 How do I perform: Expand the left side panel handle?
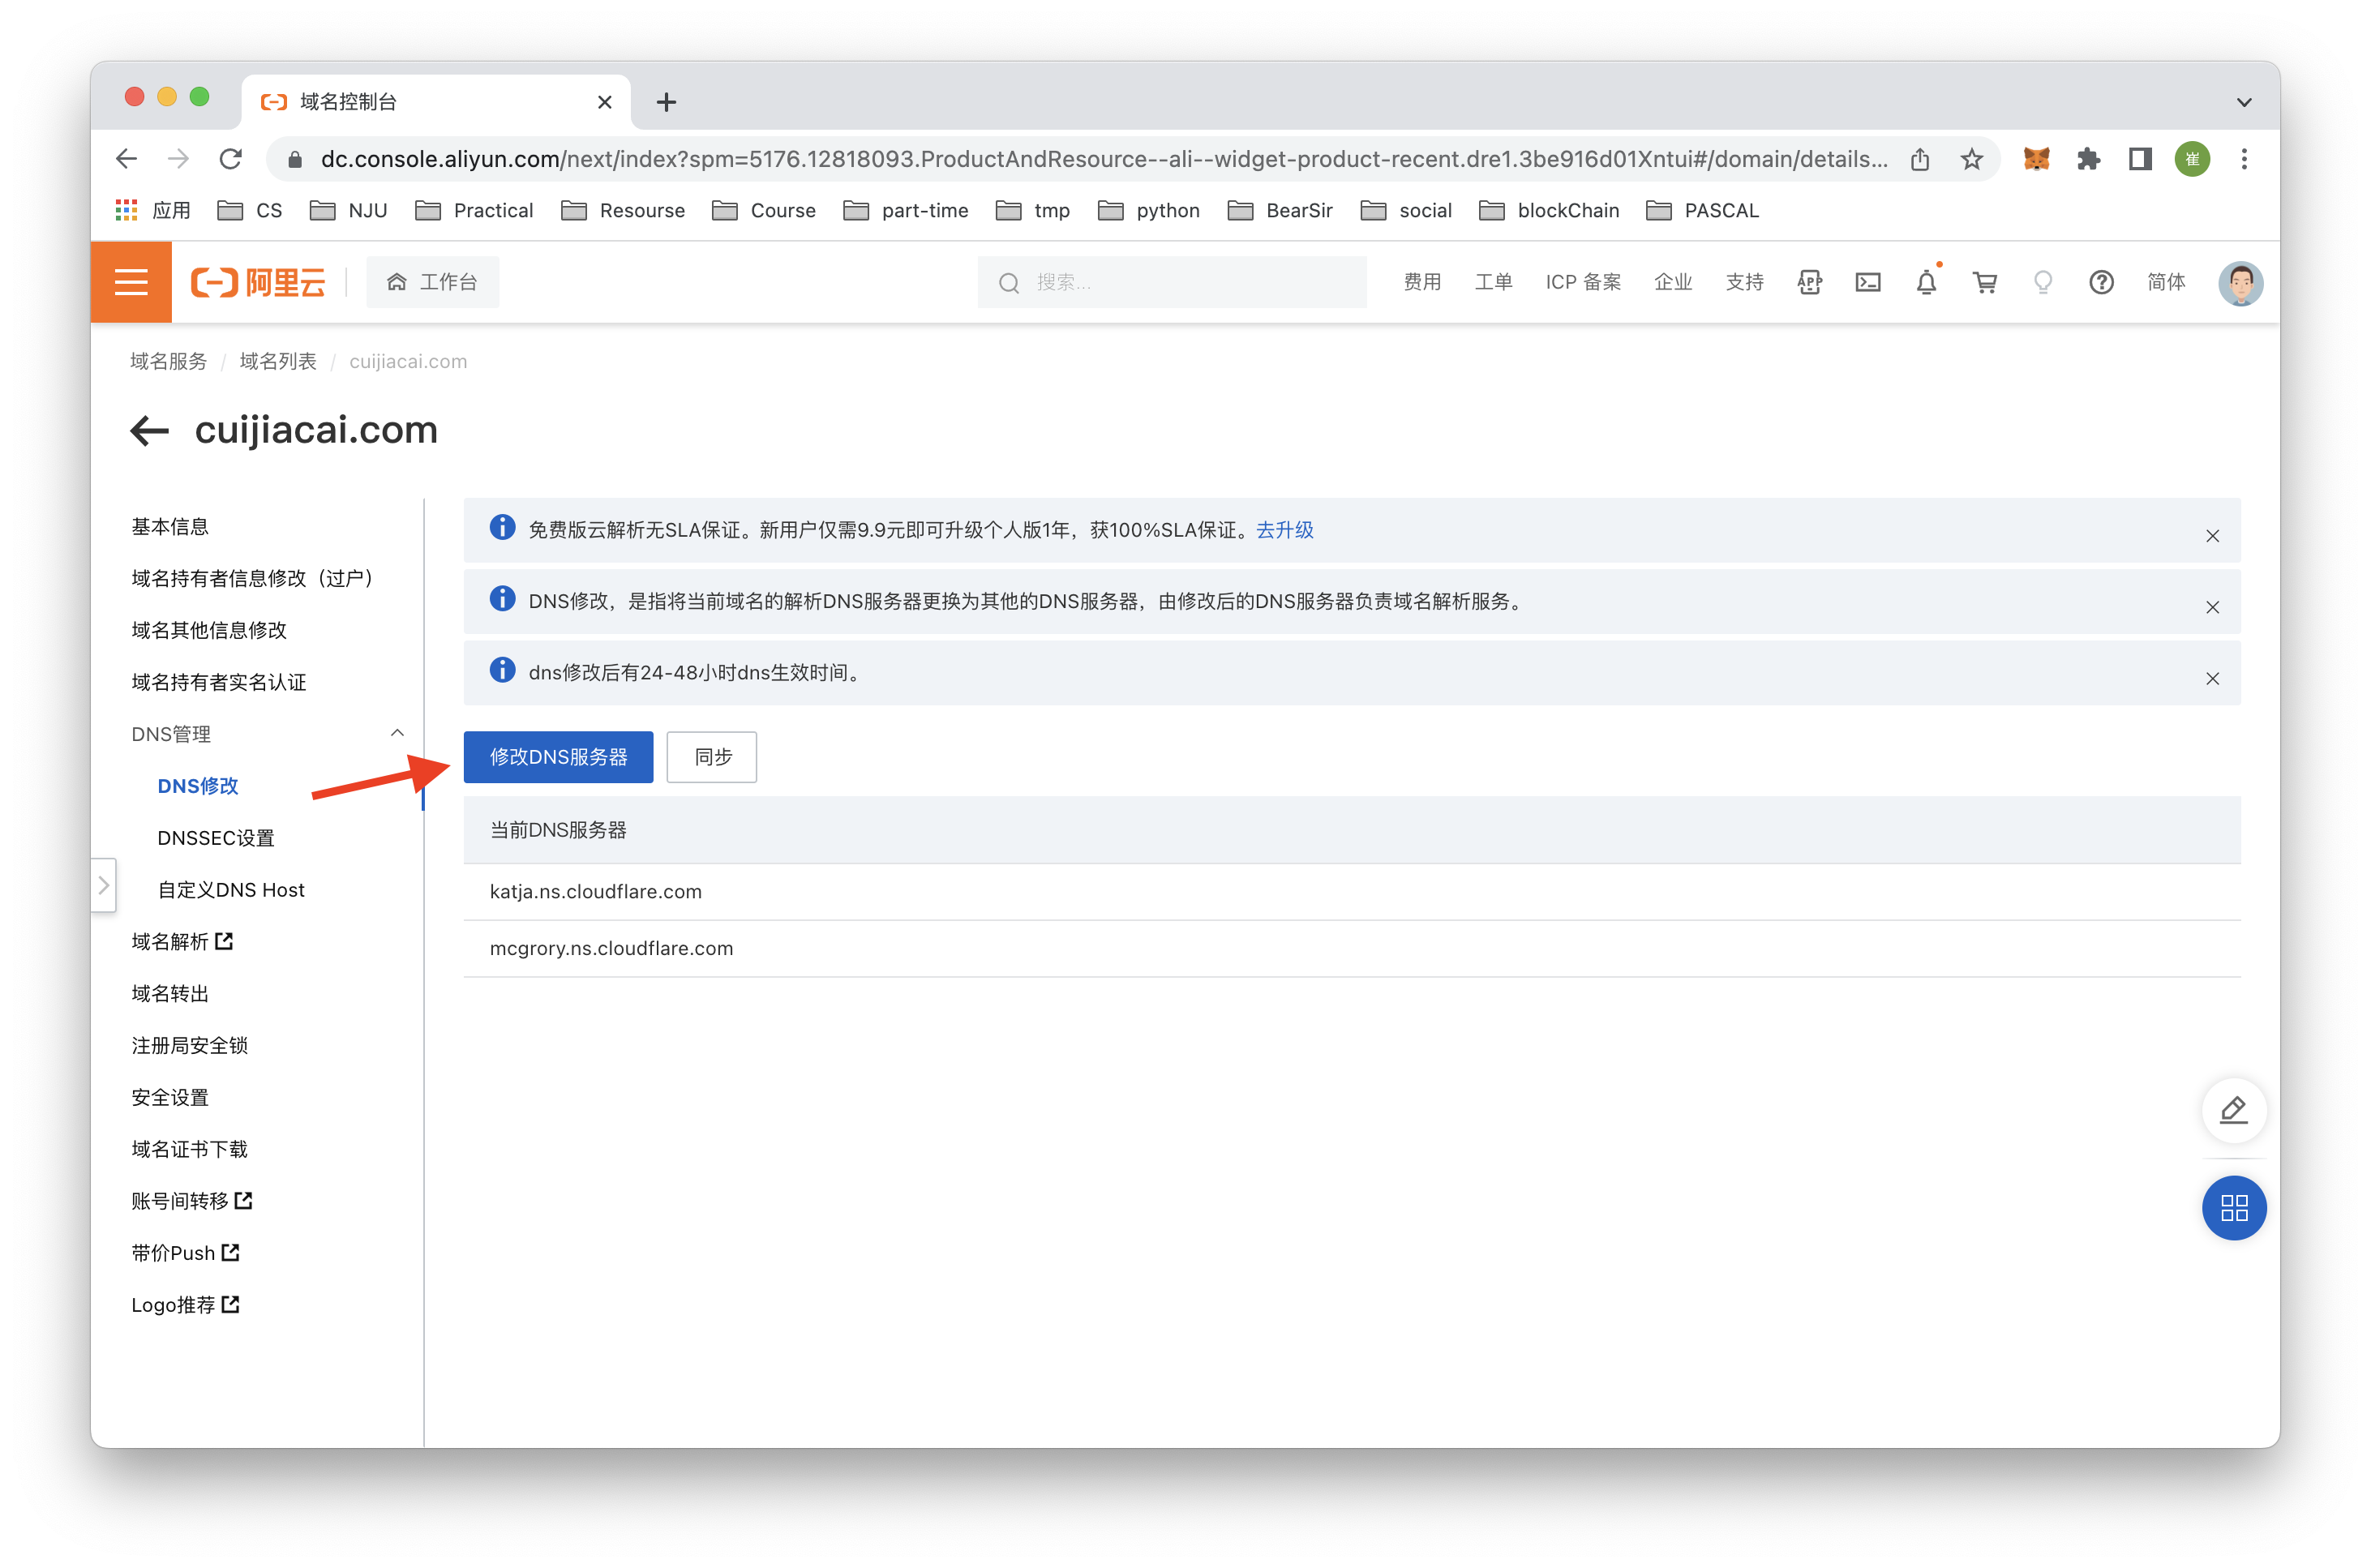click(103, 885)
